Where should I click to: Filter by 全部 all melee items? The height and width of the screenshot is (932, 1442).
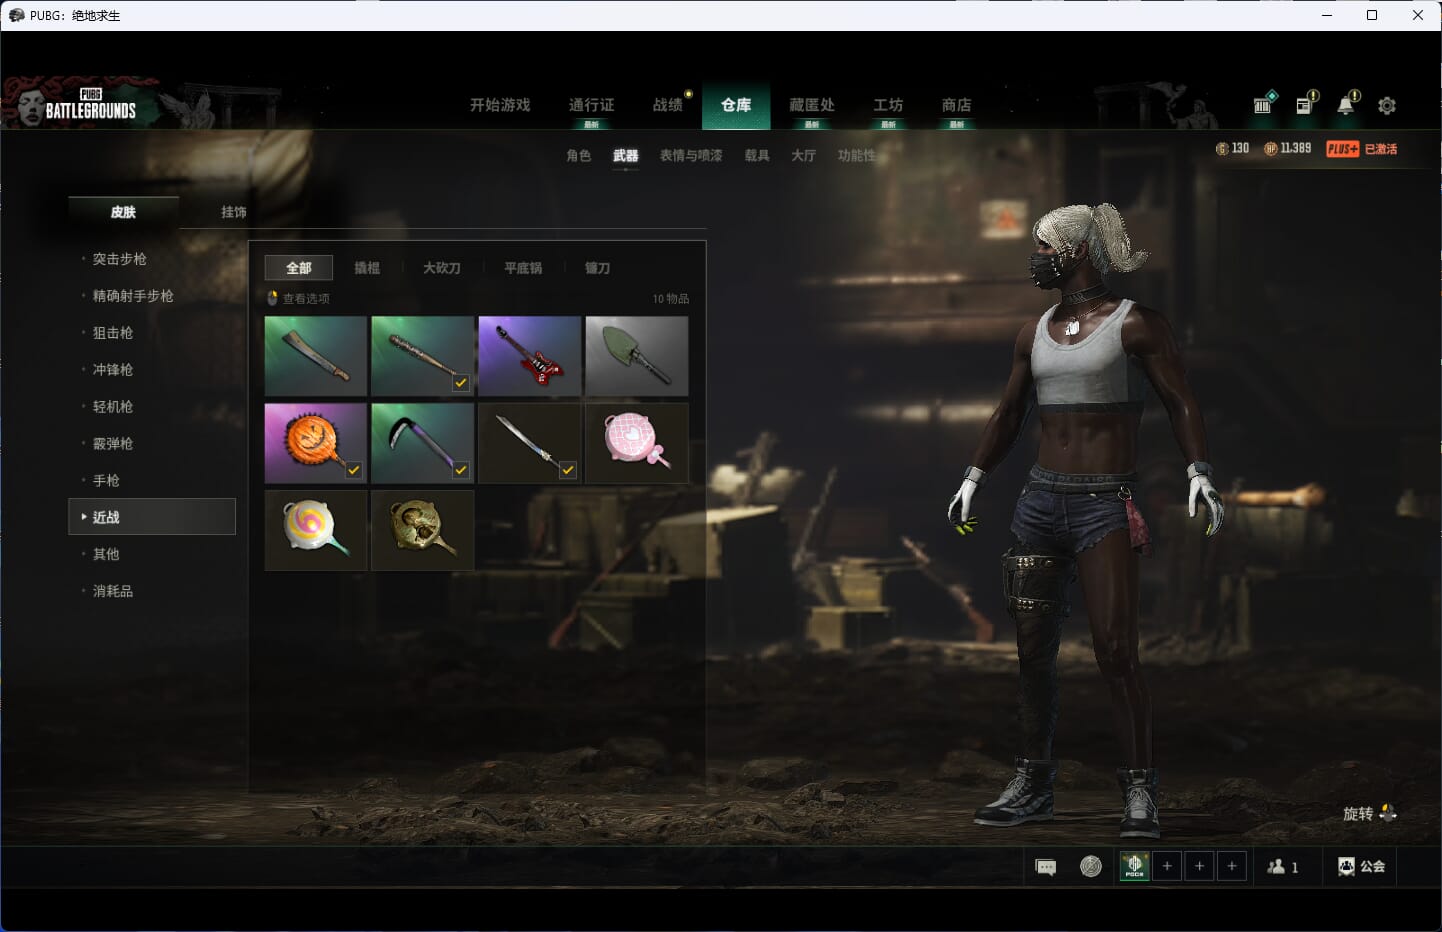click(x=299, y=268)
